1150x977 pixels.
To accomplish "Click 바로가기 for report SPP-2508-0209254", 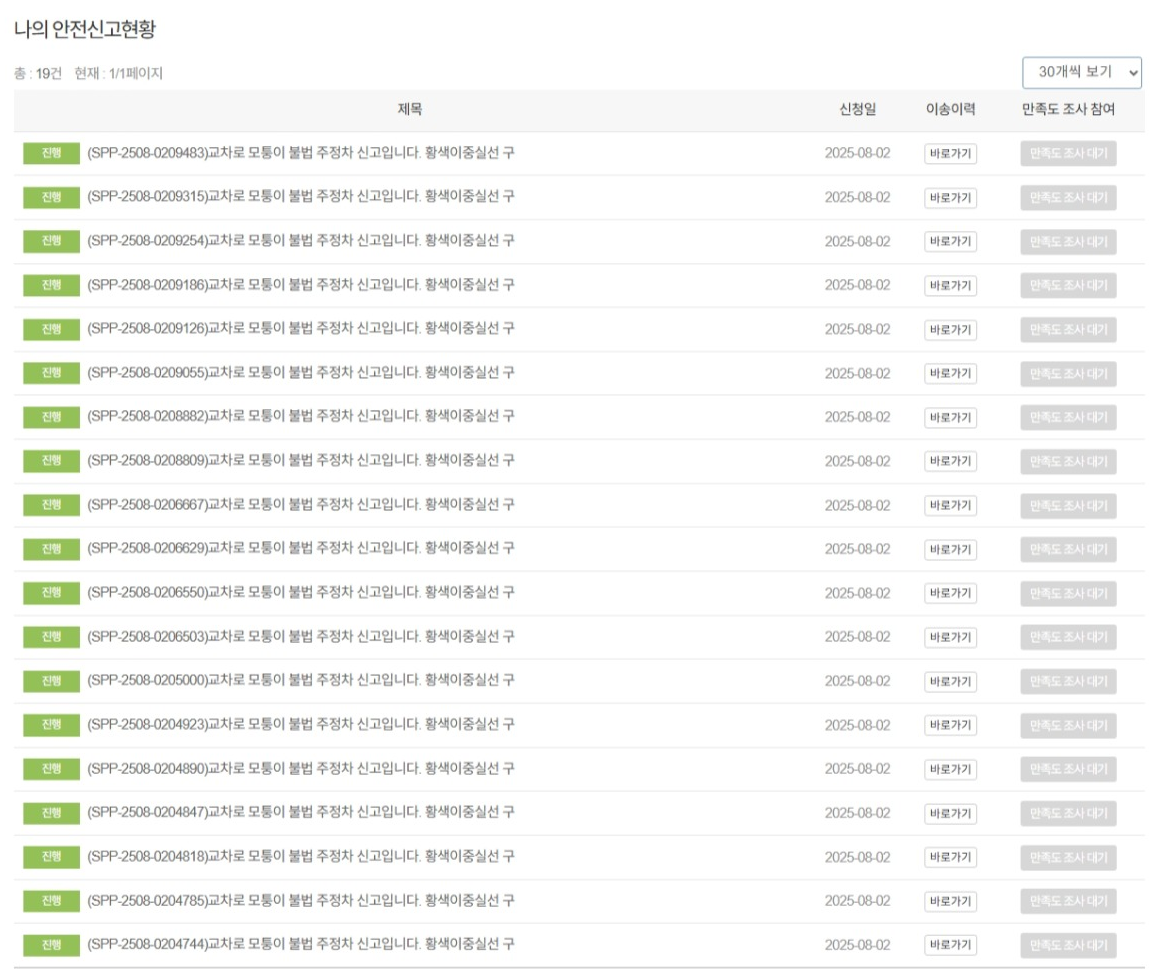I will click(x=949, y=242).
